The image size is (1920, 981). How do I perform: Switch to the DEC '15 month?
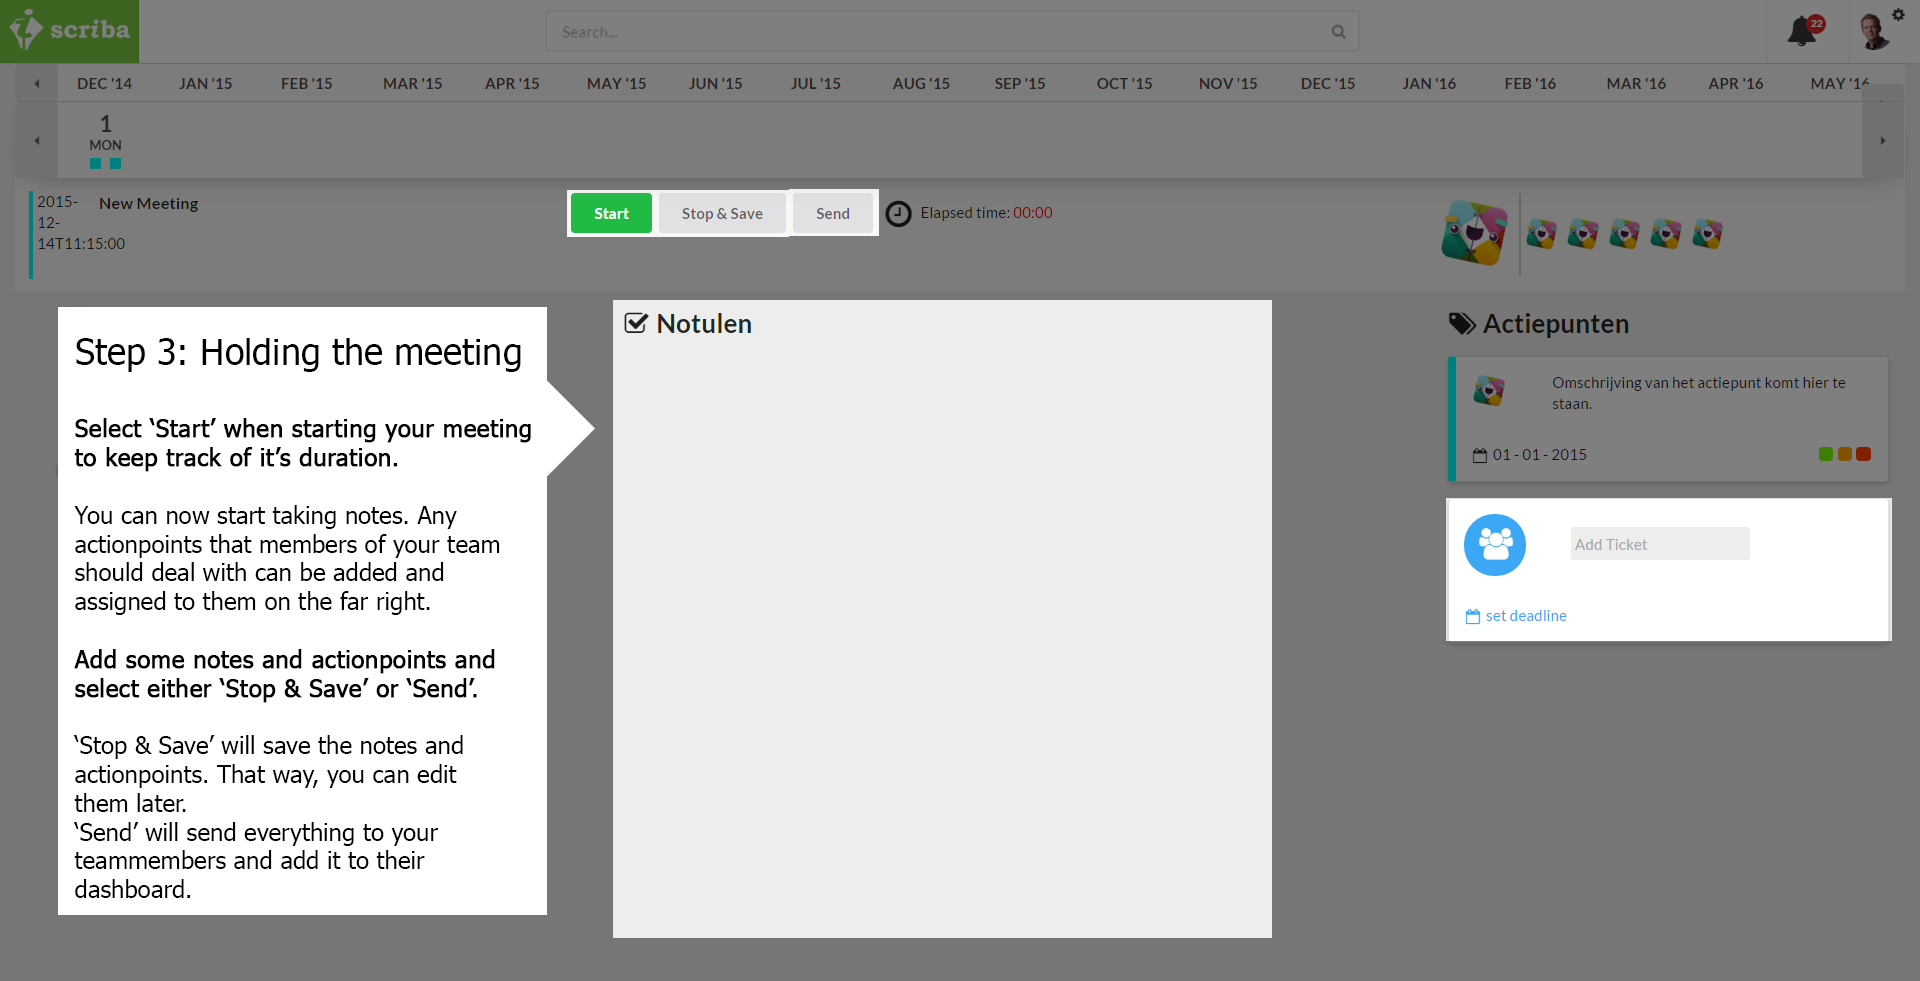[x=1327, y=84]
